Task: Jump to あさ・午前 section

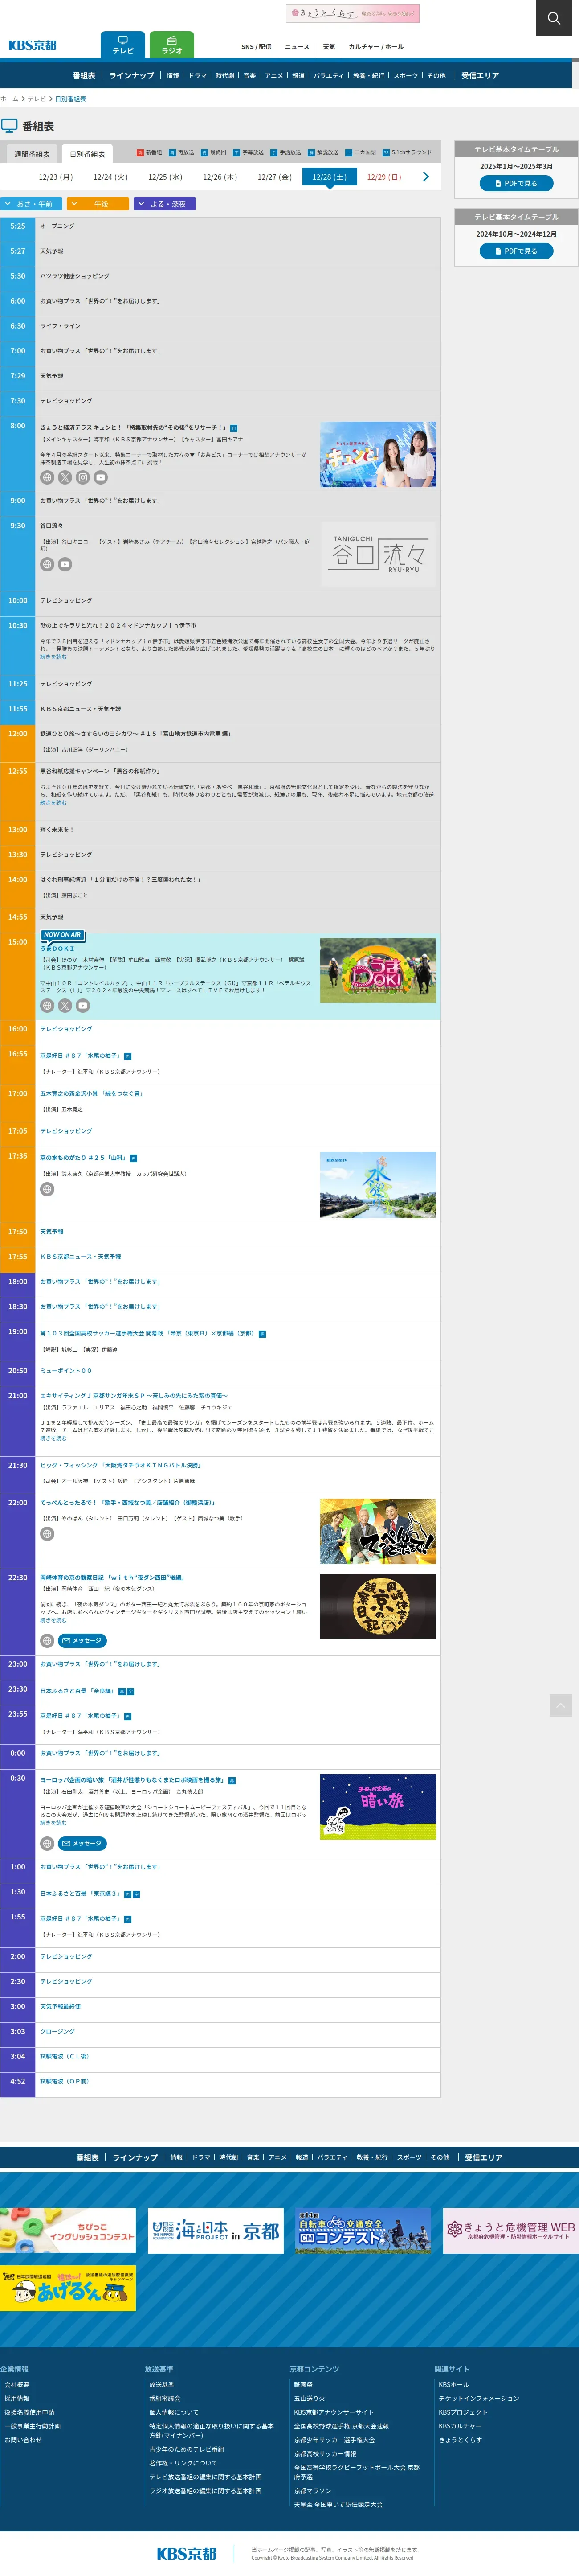Action: (x=32, y=204)
